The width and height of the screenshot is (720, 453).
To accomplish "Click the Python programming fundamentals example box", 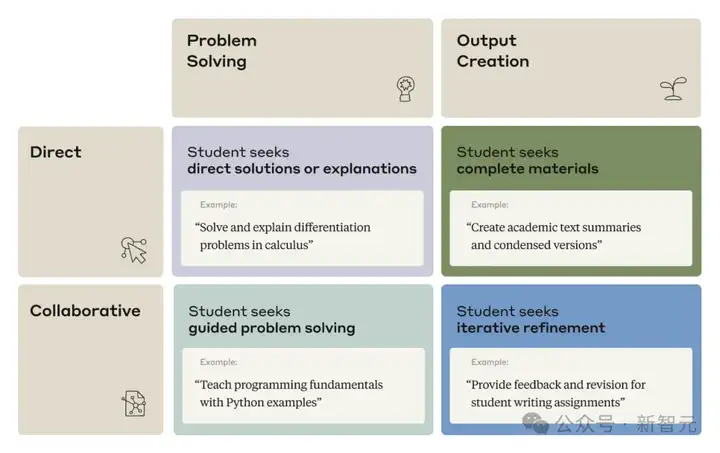I will pyautogui.click(x=304, y=386).
